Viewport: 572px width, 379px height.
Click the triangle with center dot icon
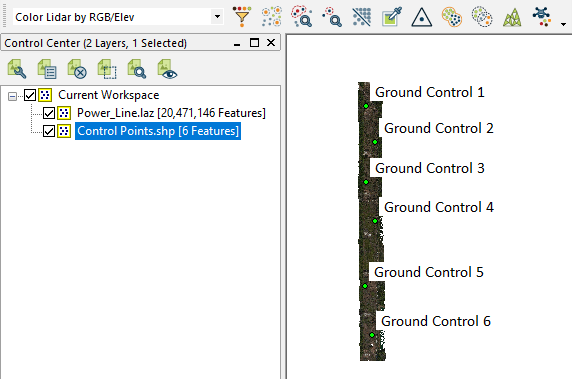pyautogui.click(x=422, y=18)
